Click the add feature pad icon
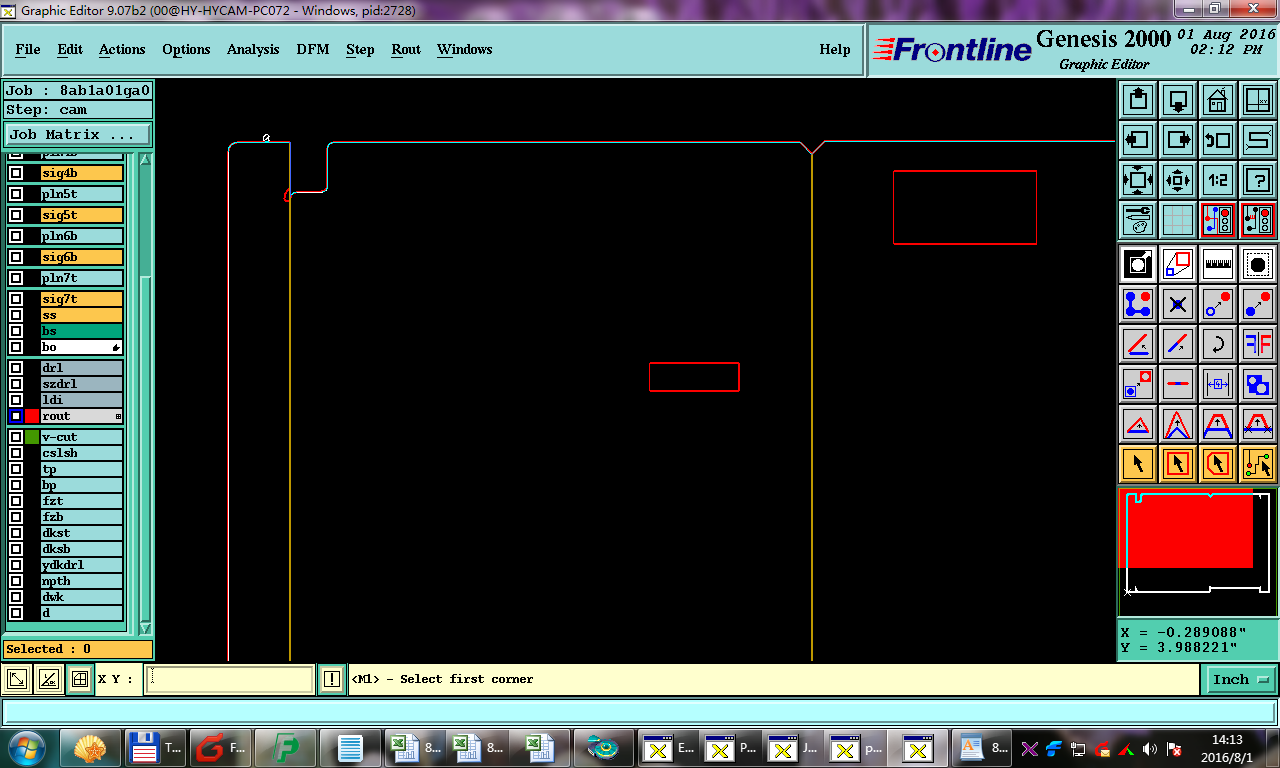Viewport: 1280px width, 768px height. tap(1258, 264)
